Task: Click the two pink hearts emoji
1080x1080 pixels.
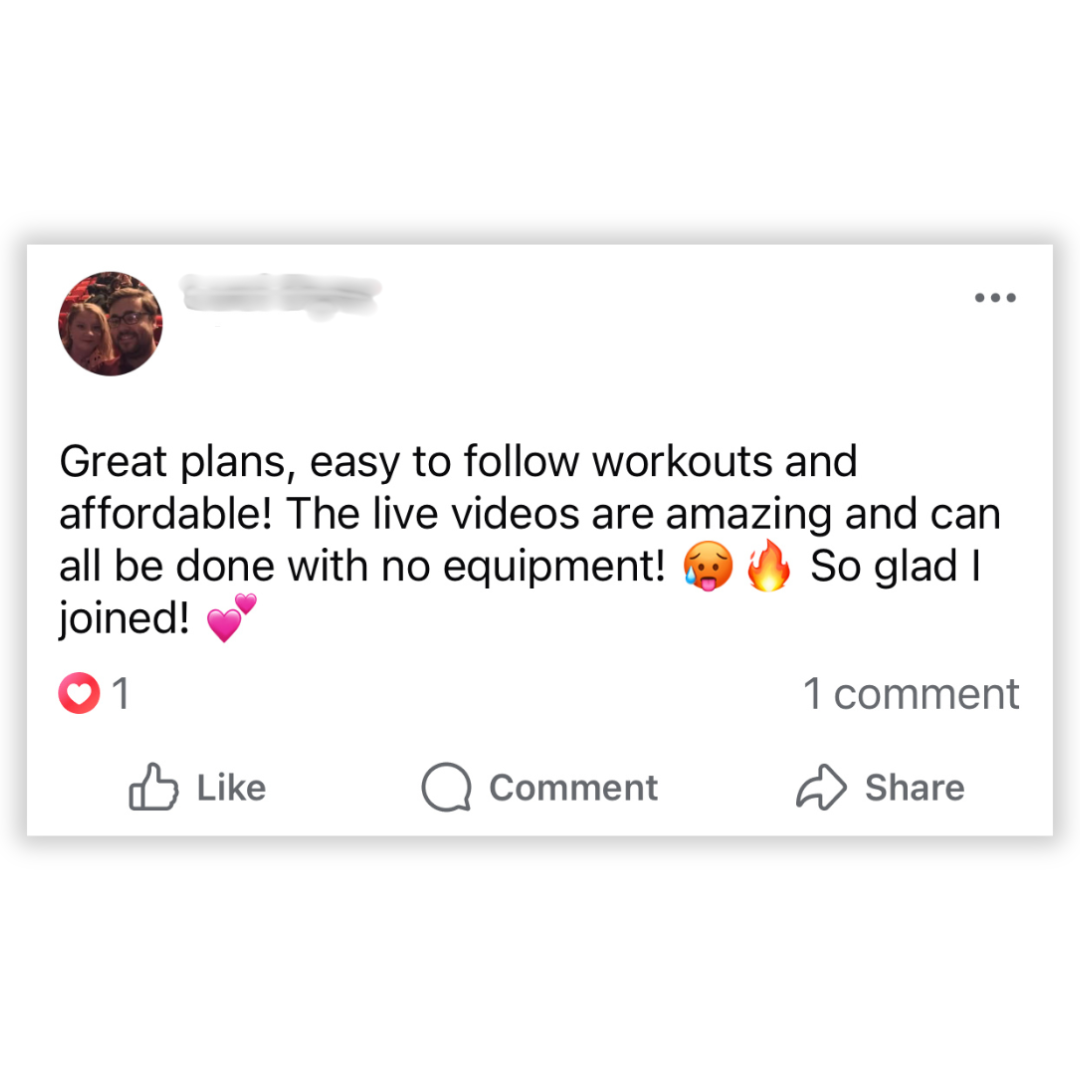Action: coord(231,617)
